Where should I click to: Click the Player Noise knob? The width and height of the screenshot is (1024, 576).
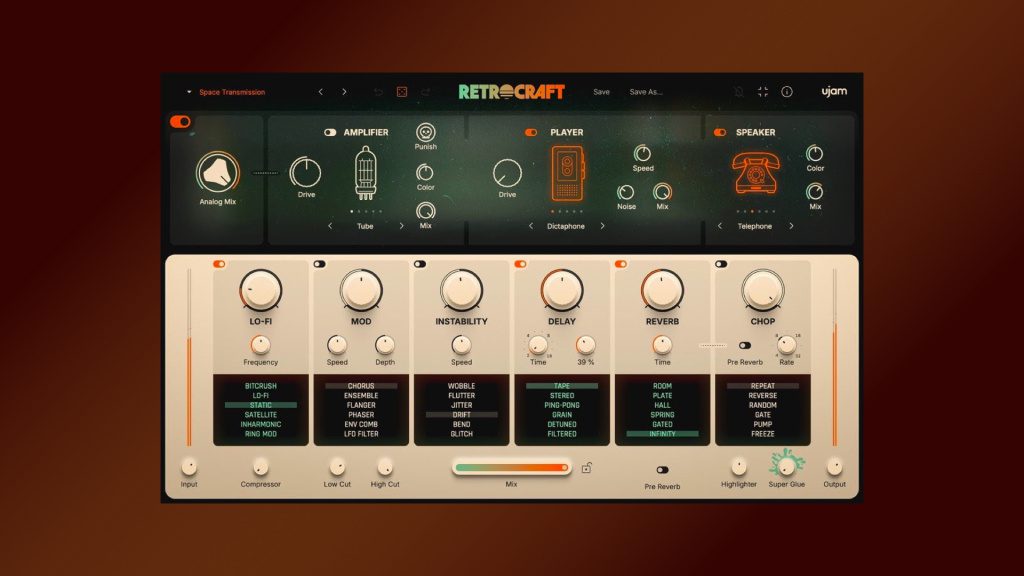626,192
